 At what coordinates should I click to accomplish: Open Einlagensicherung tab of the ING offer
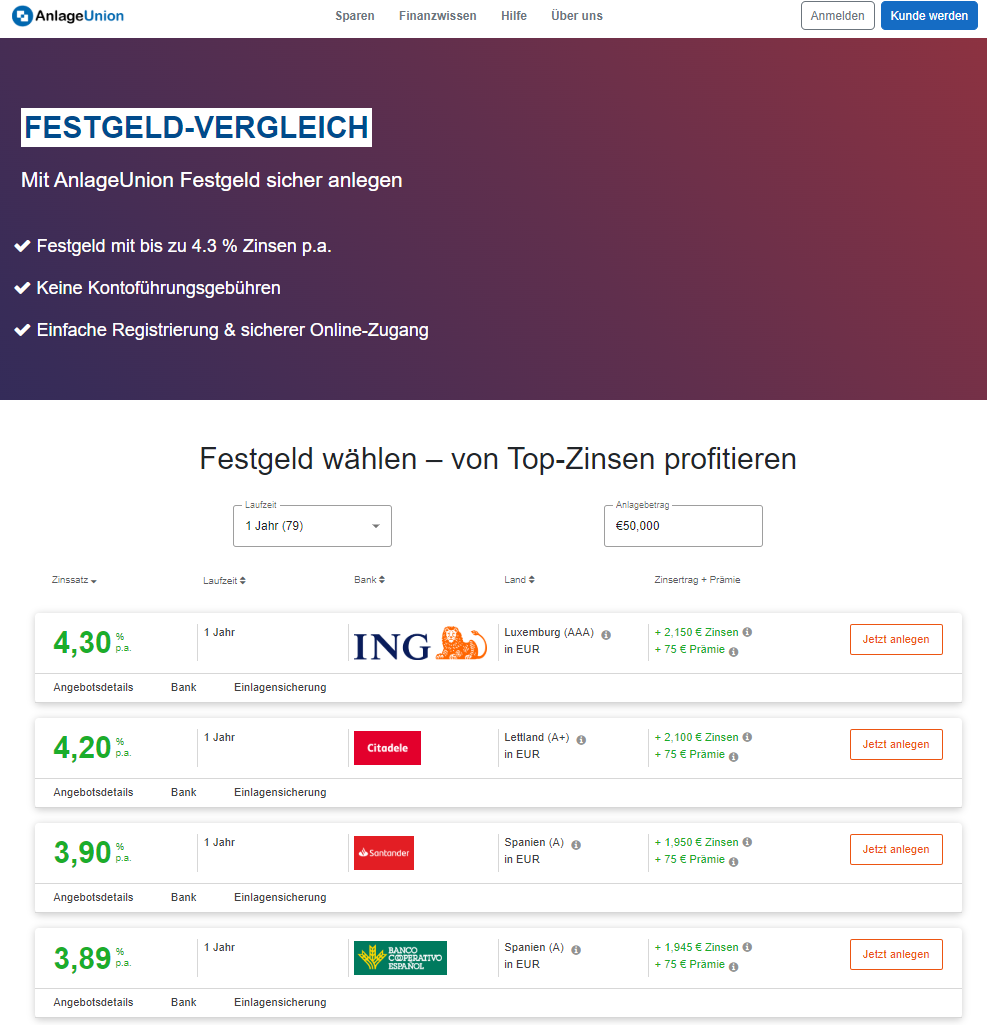280,687
